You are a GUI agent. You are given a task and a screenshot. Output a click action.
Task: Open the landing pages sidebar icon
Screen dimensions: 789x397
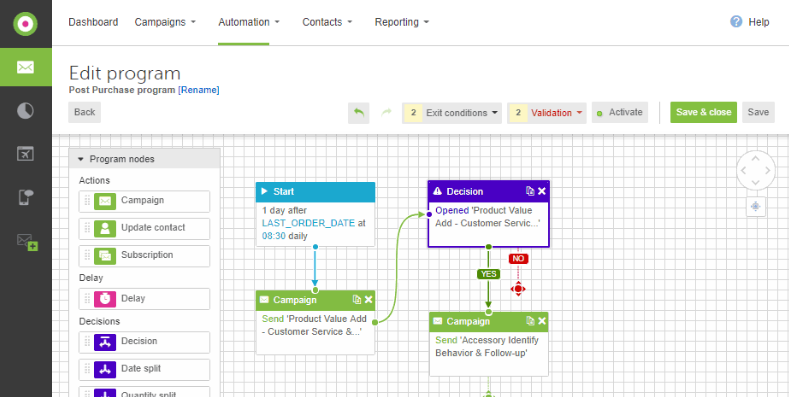(x=25, y=154)
